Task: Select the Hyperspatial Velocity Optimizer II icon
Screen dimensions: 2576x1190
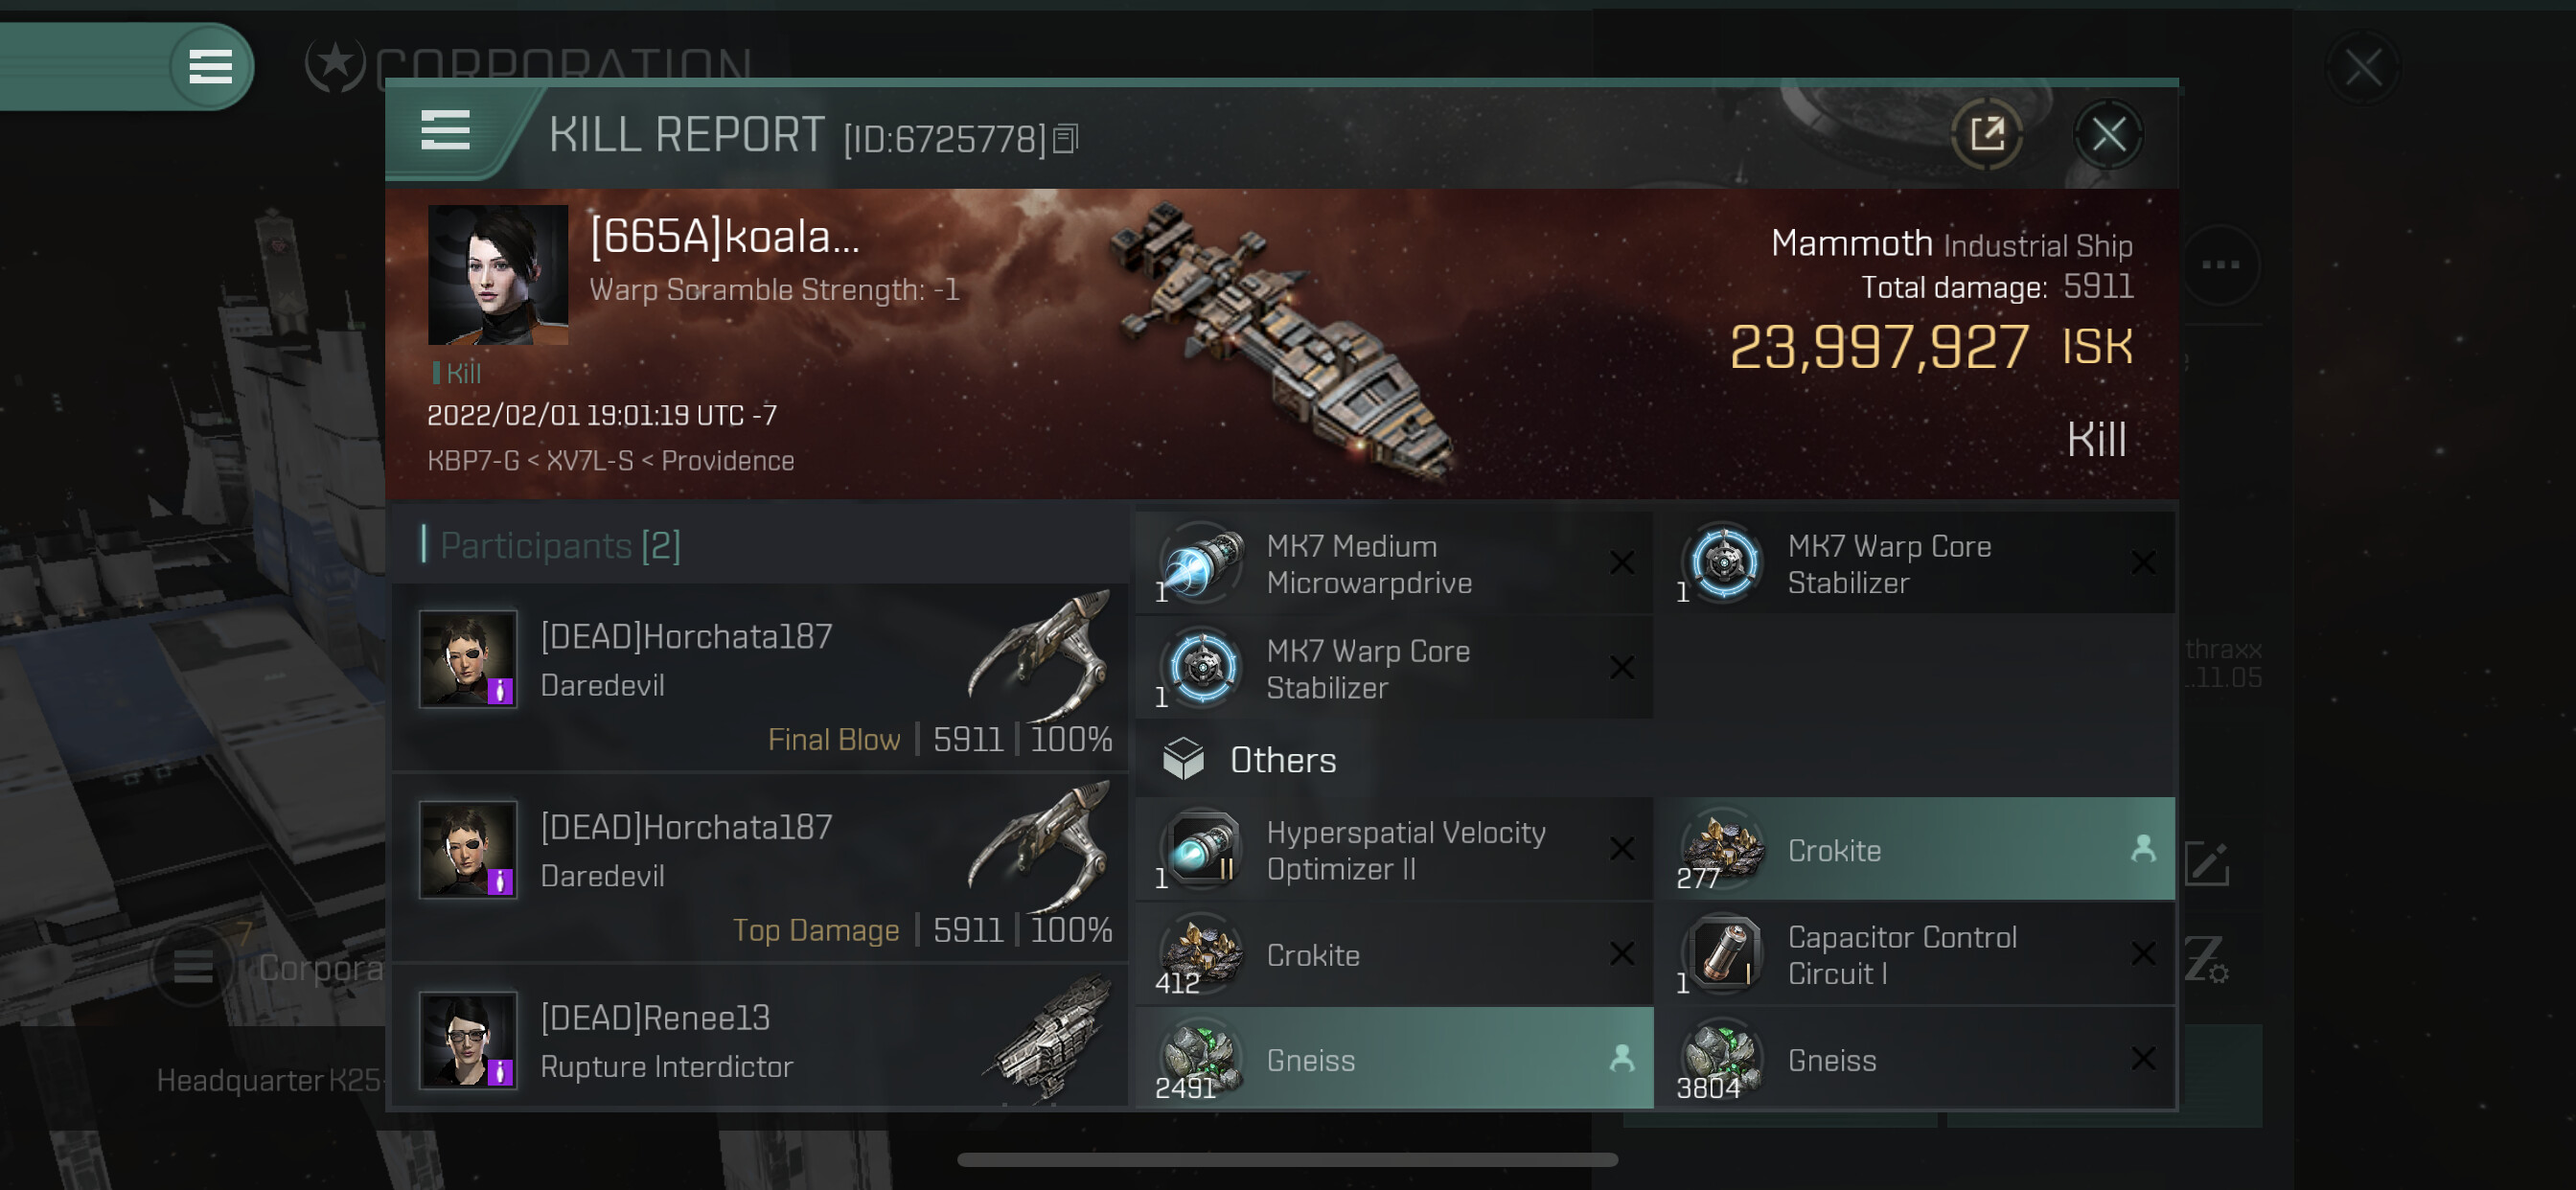Action: pyautogui.click(x=1202, y=850)
